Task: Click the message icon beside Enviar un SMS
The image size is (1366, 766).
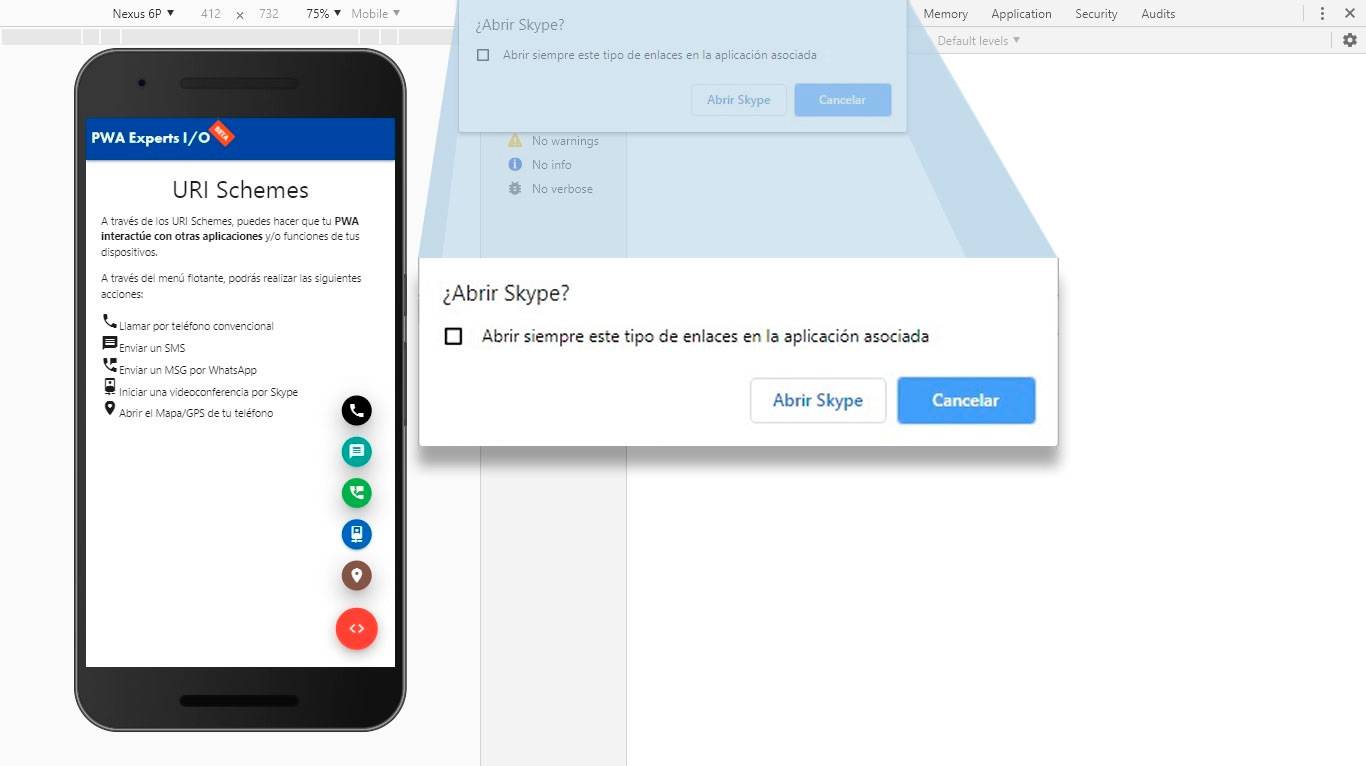Action: [x=109, y=343]
